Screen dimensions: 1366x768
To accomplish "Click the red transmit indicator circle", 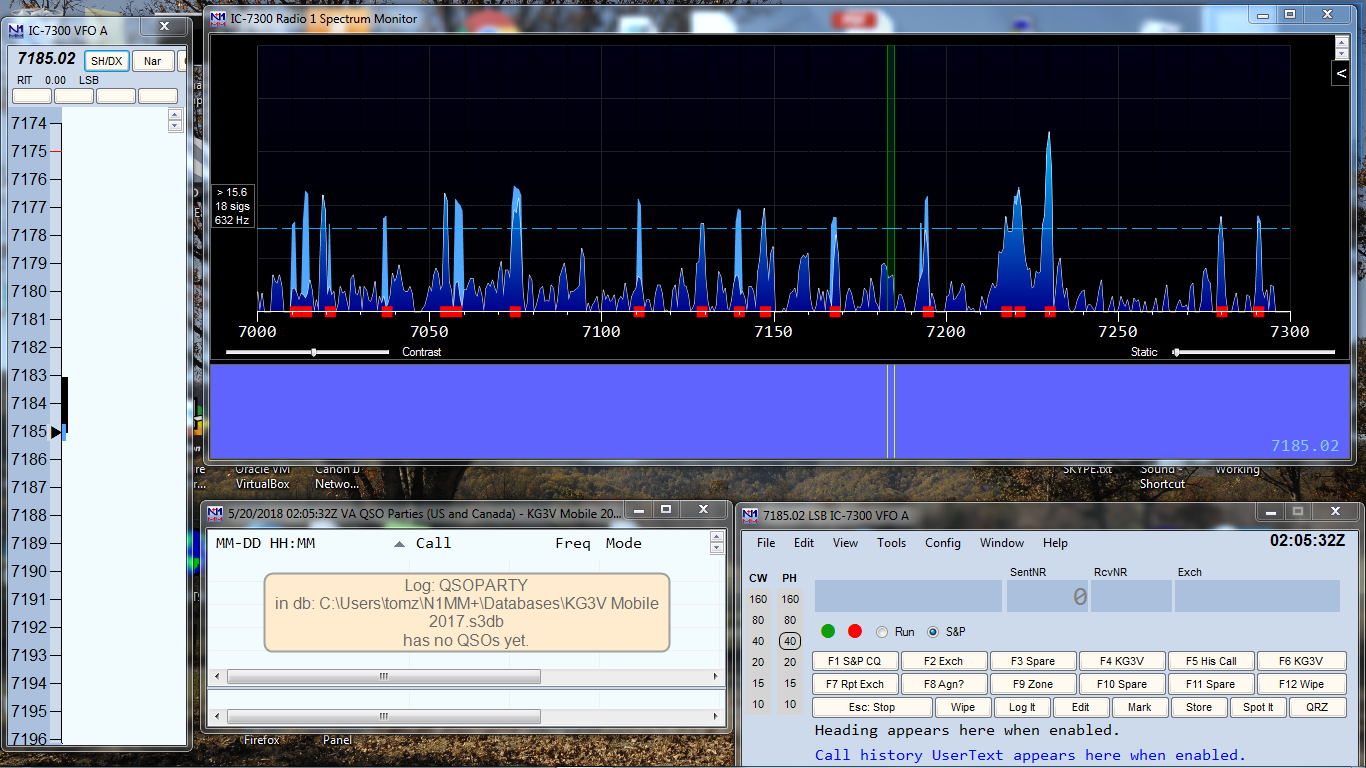I will tap(853, 631).
